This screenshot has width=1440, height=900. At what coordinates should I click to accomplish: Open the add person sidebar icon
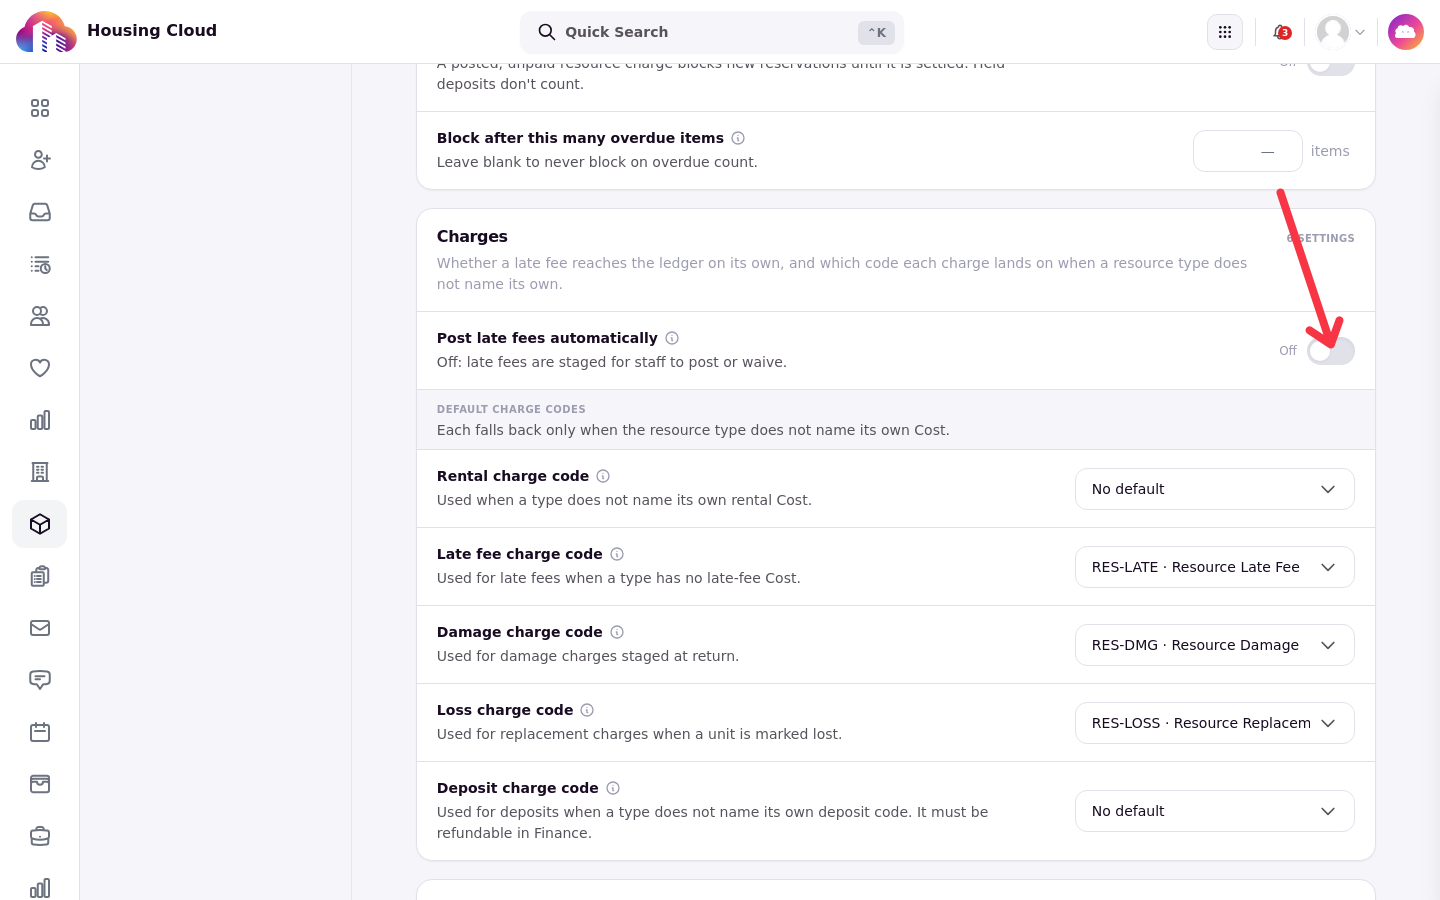click(40, 160)
